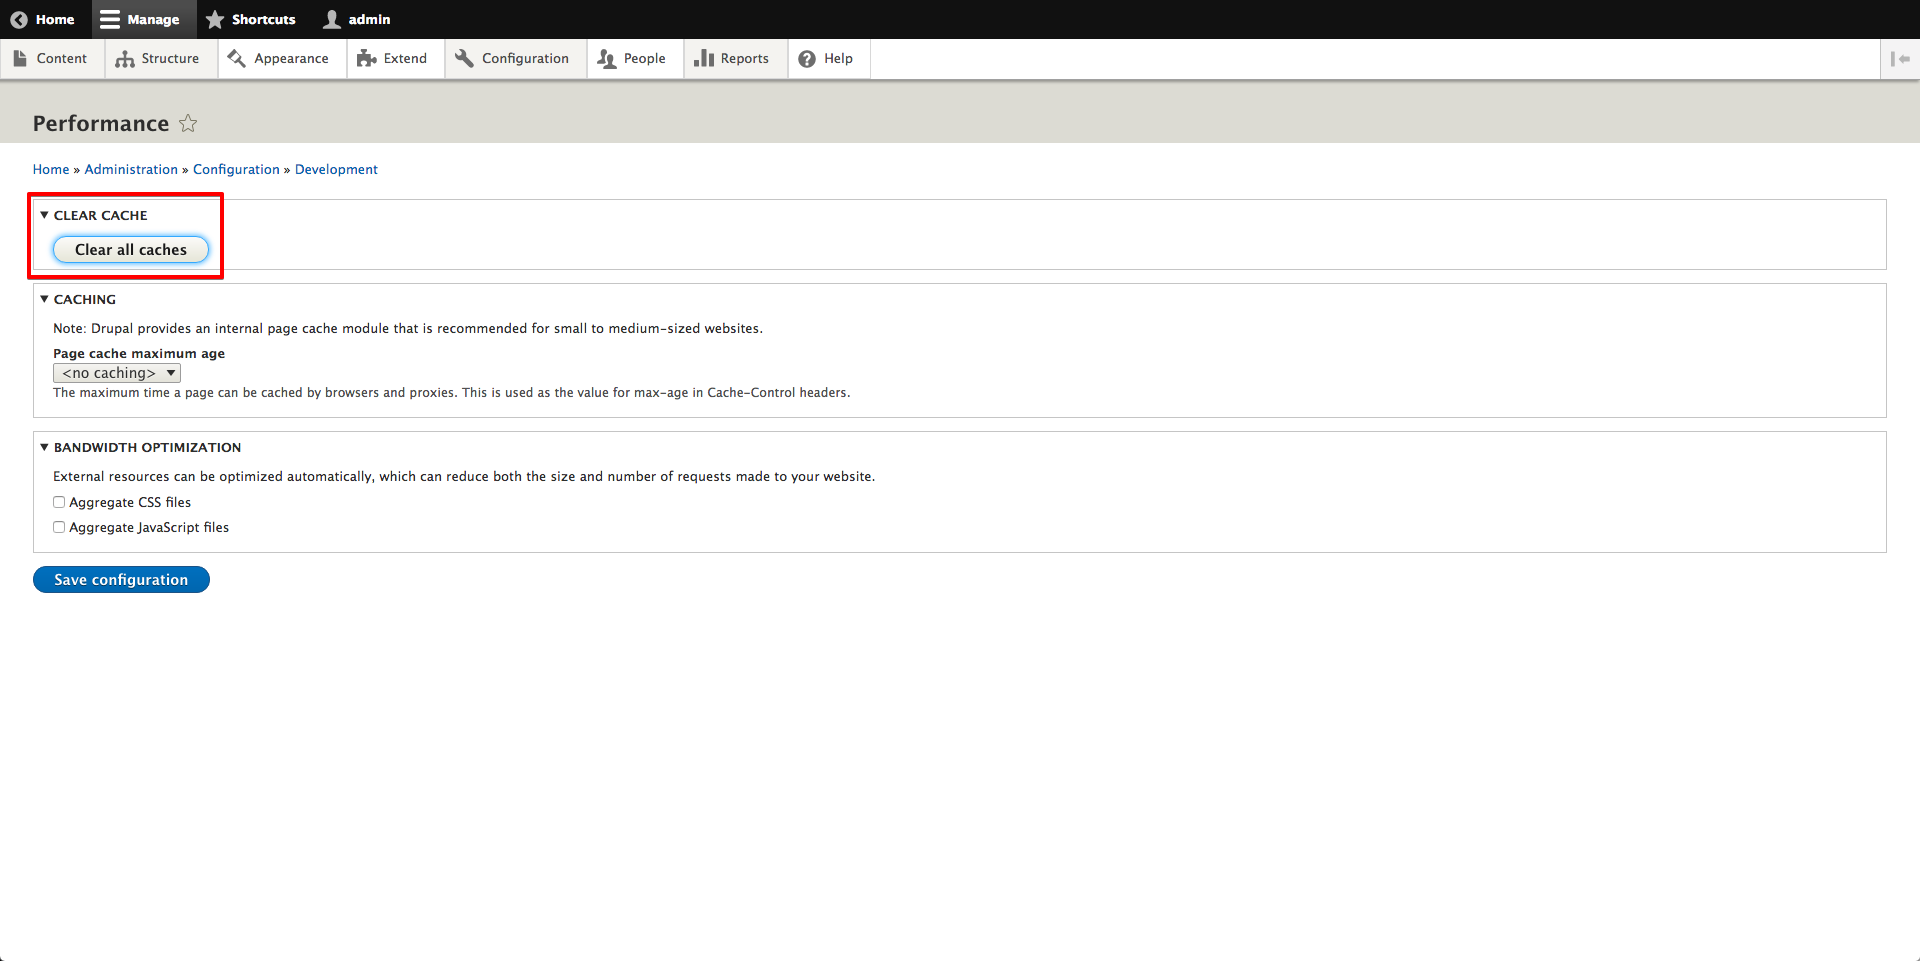Open the Reports menu item

coord(732,59)
